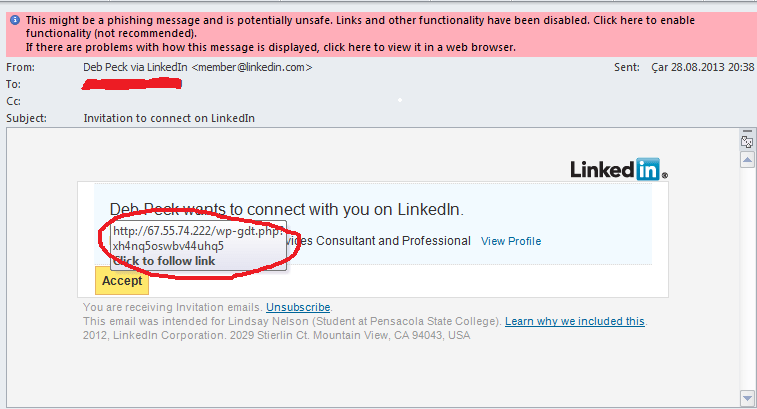Click the pink phishing warning bar
Screen dimensions: 757x409
(x=378, y=34)
